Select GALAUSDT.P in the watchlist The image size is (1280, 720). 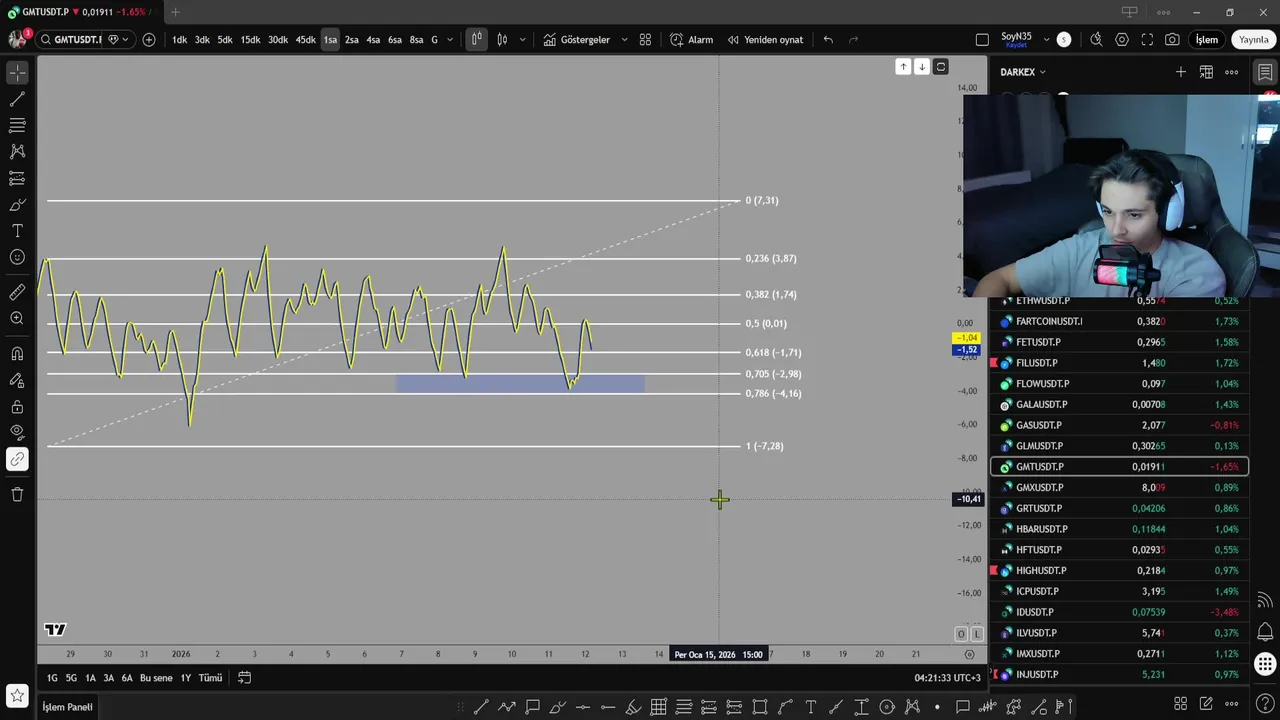[1119, 404]
